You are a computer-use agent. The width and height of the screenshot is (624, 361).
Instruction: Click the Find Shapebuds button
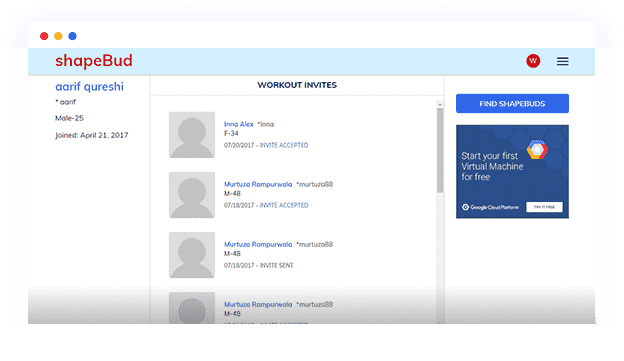(x=512, y=104)
